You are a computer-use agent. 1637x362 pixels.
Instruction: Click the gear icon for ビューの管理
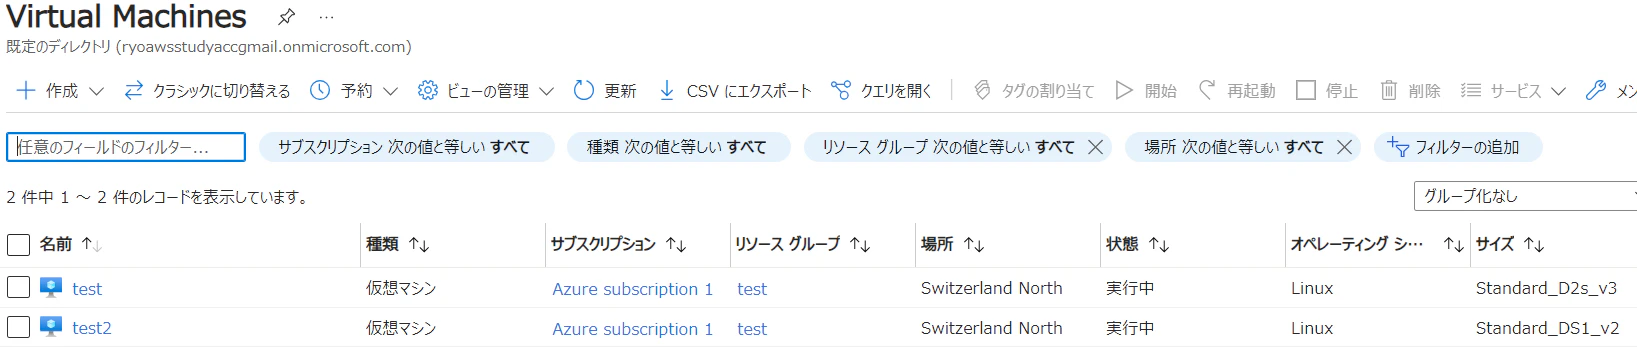tap(428, 90)
